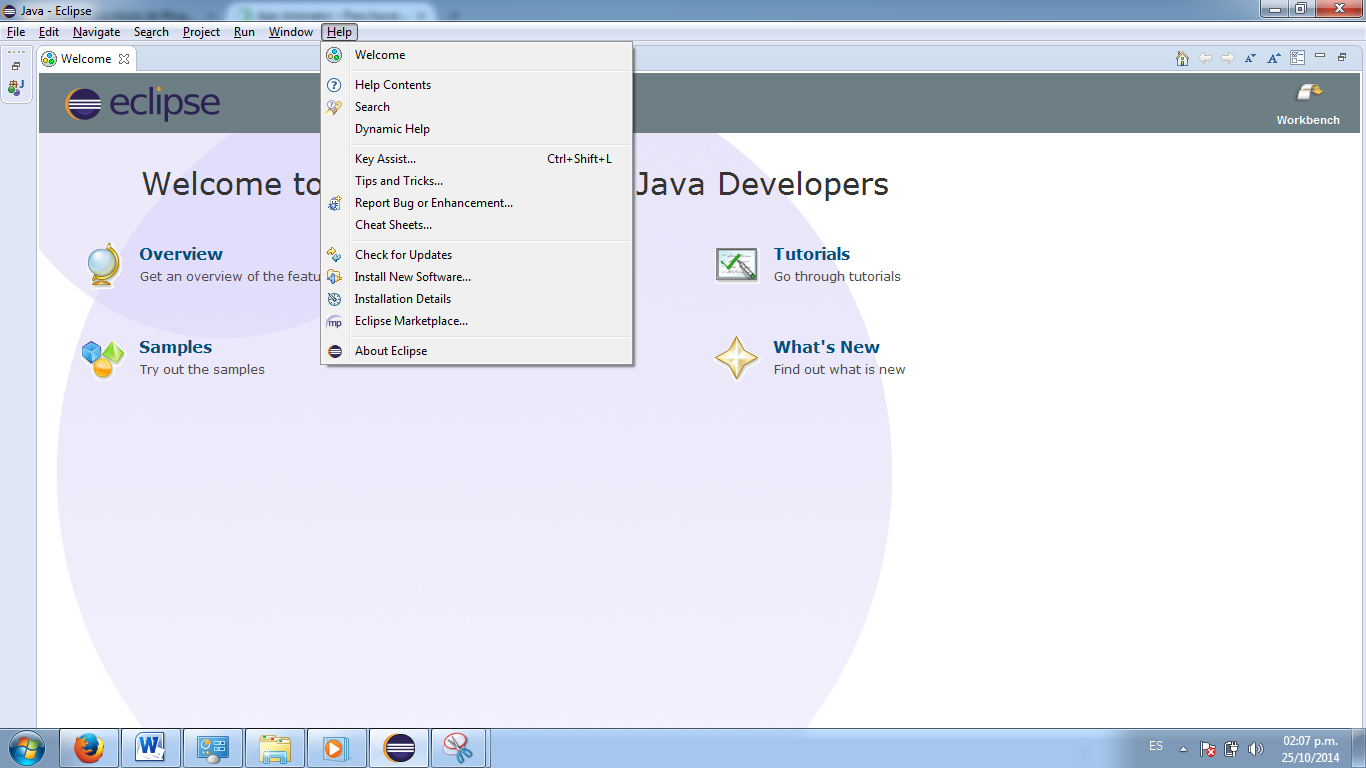
Task: Open Help Contents from Help menu
Action: tap(477, 85)
